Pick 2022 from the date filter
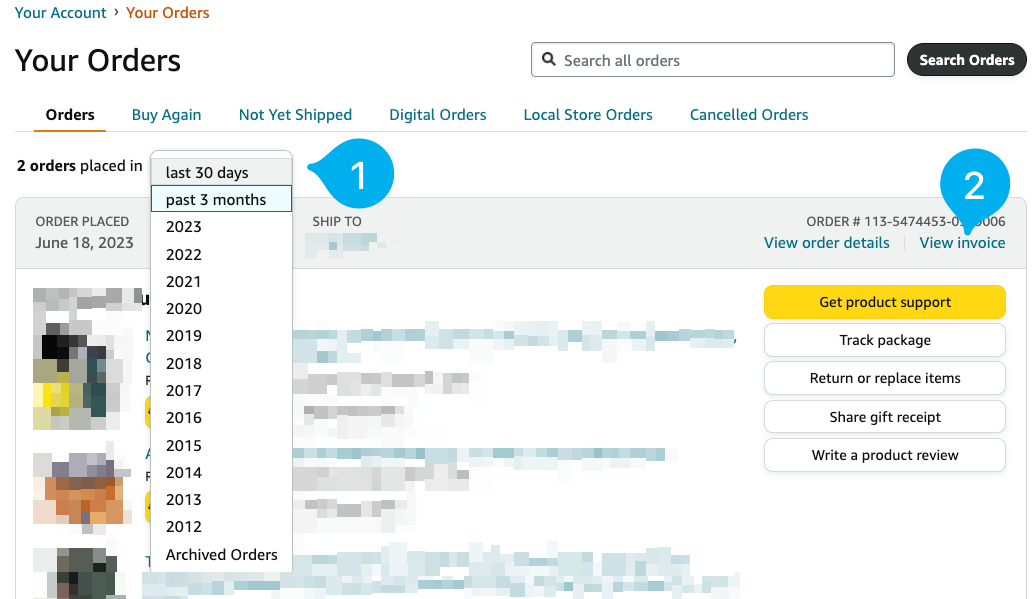This screenshot has height=599, width=1035. [221, 254]
